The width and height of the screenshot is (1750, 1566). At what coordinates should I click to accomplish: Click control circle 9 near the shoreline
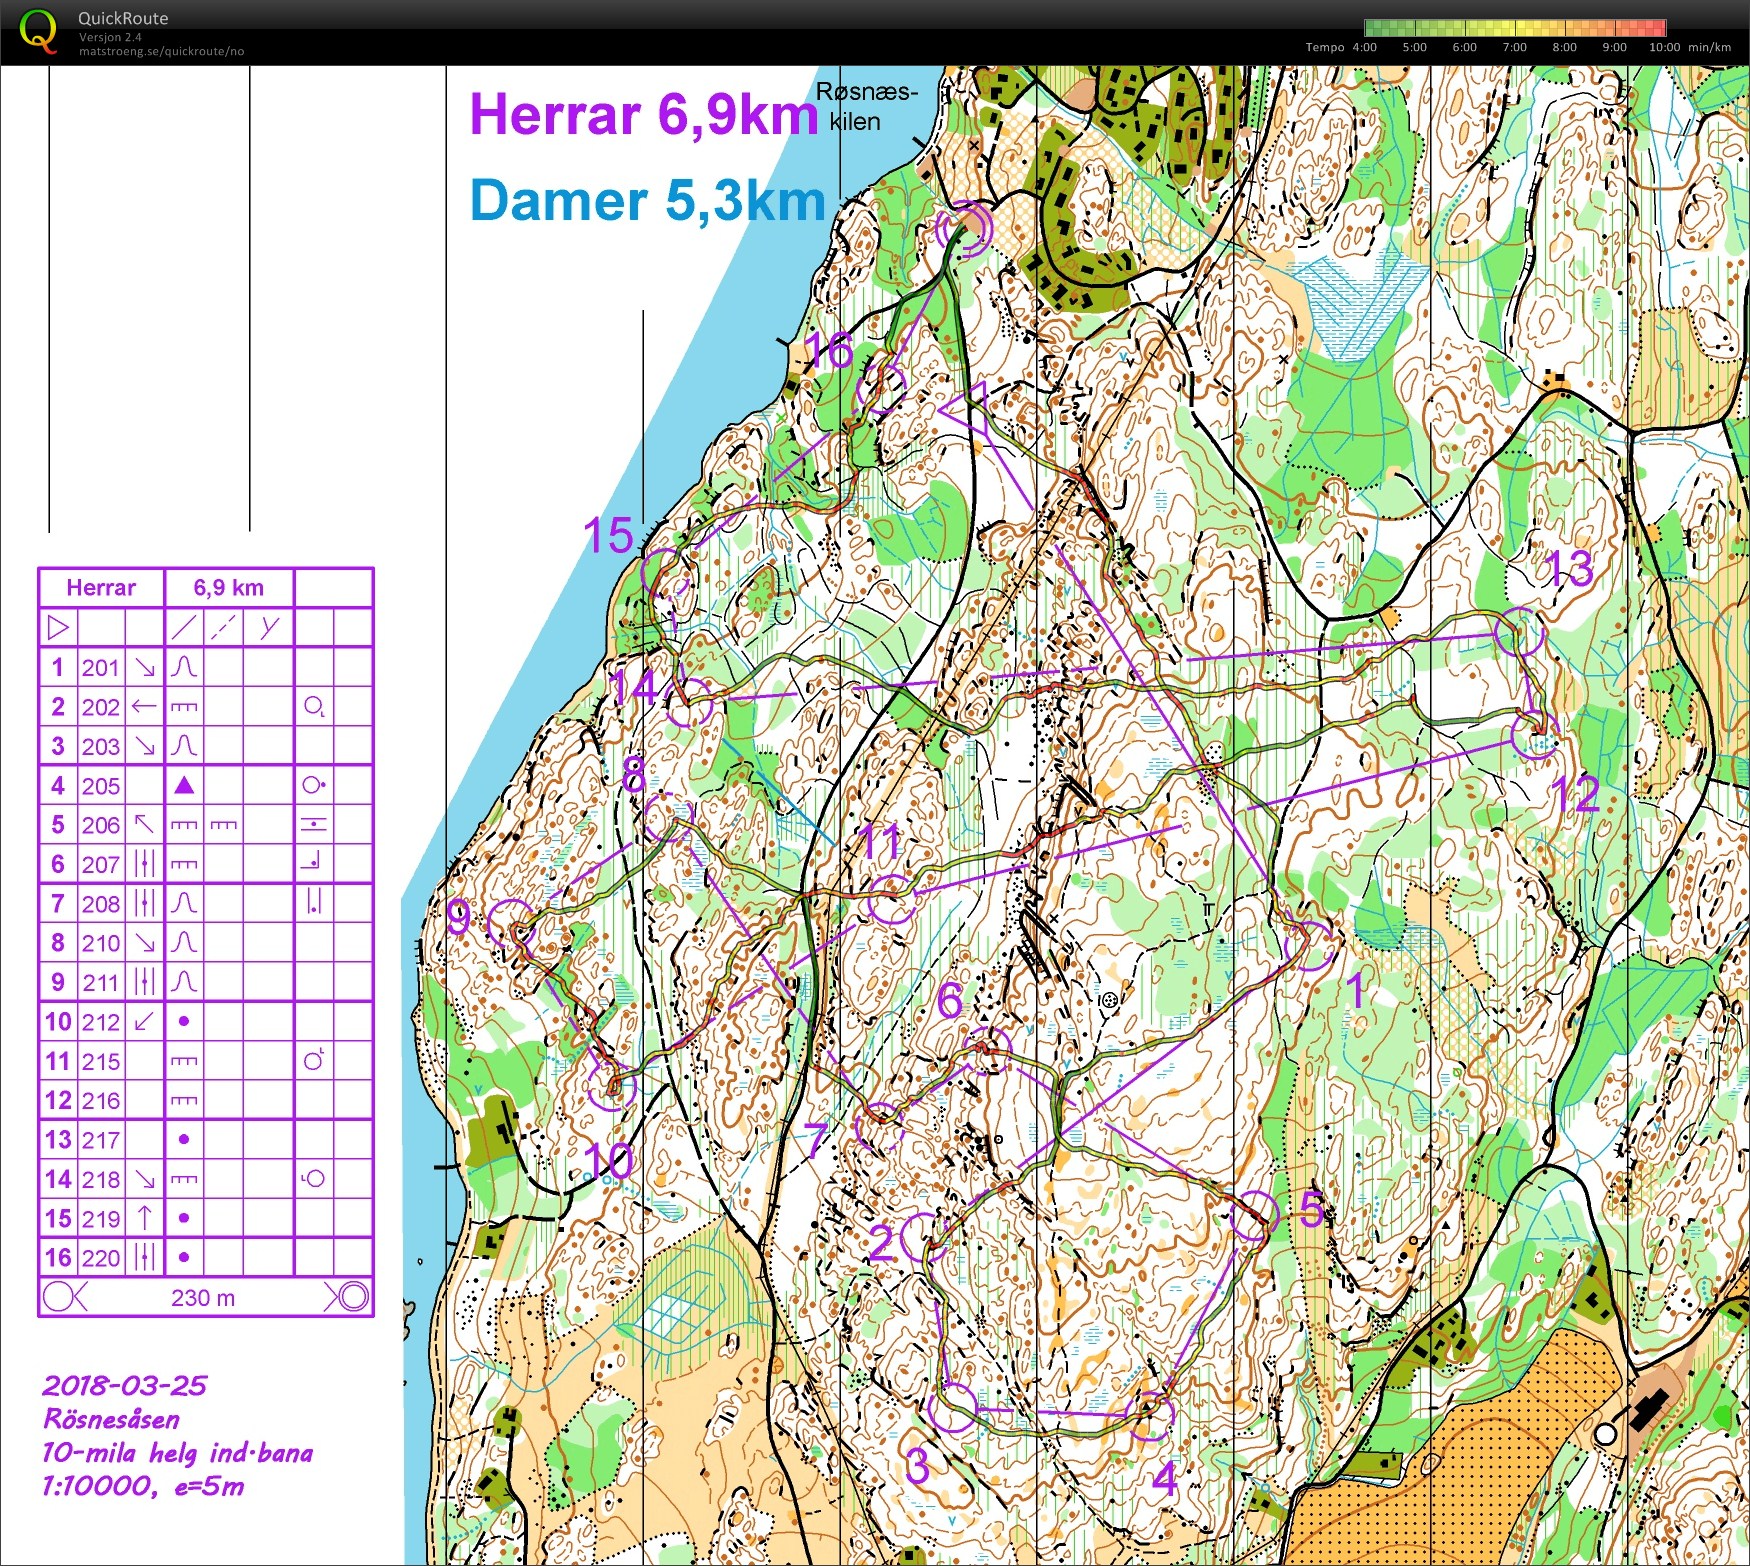coord(512,926)
